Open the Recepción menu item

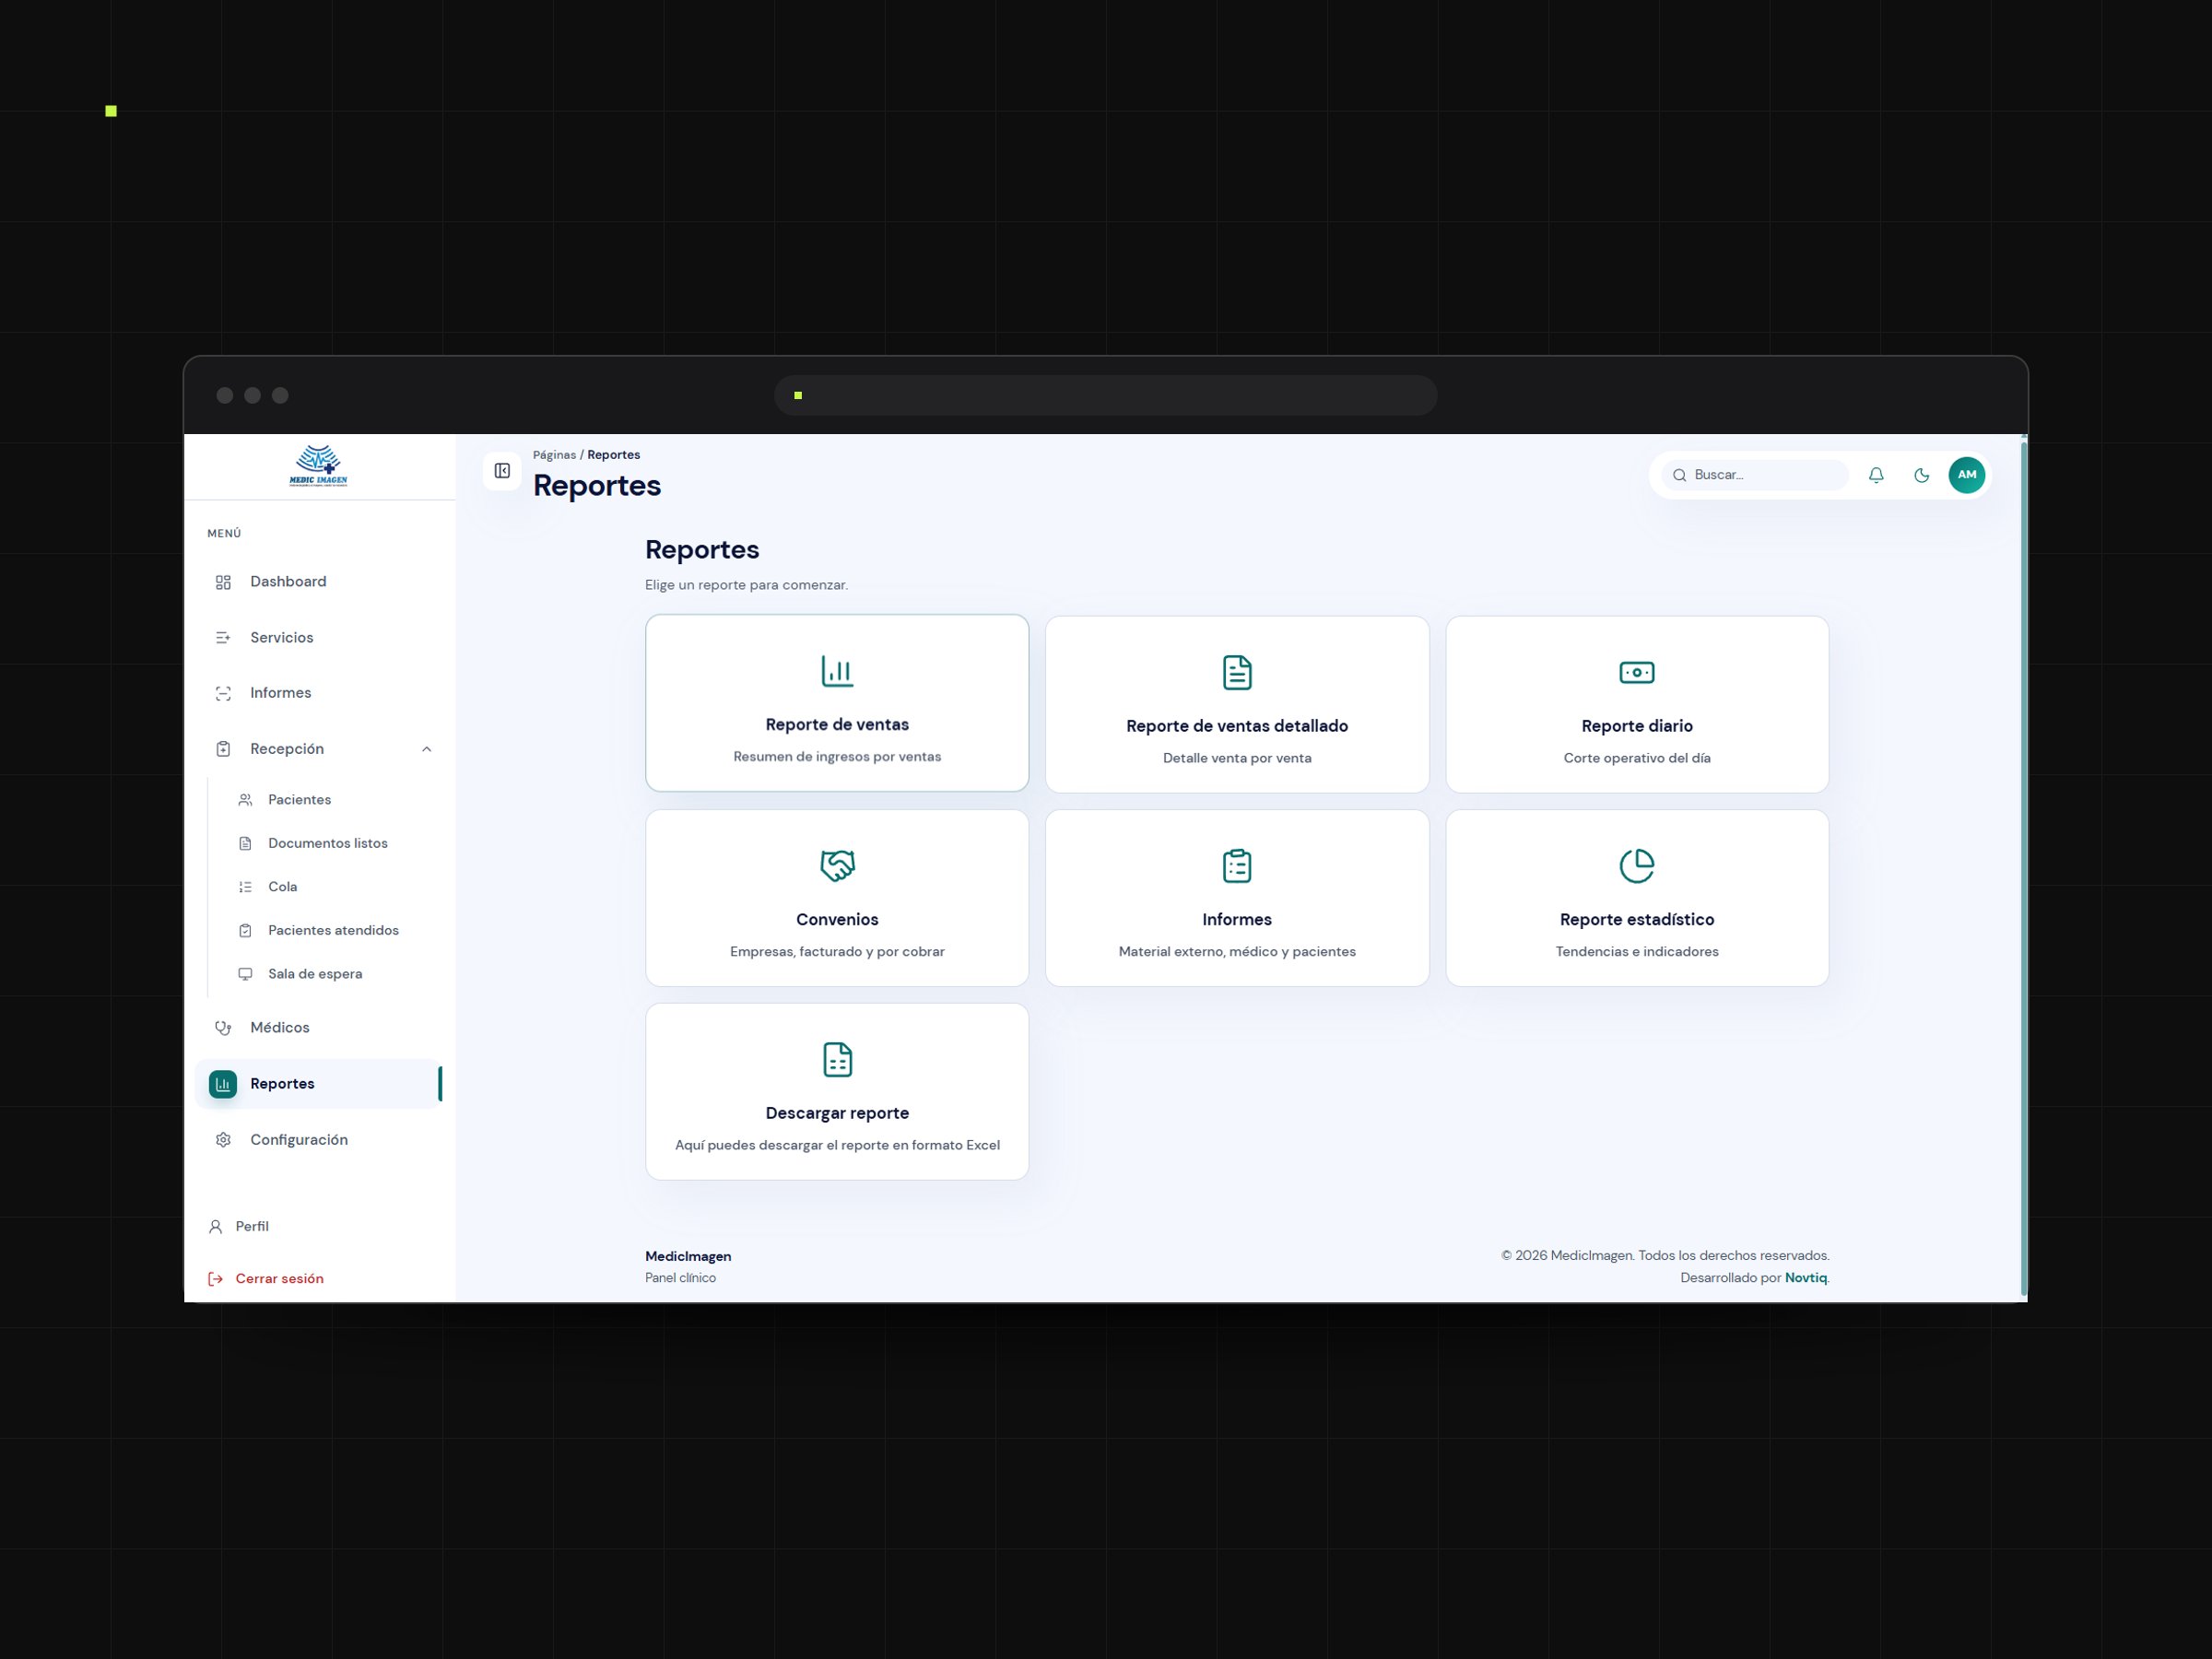(319, 749)
